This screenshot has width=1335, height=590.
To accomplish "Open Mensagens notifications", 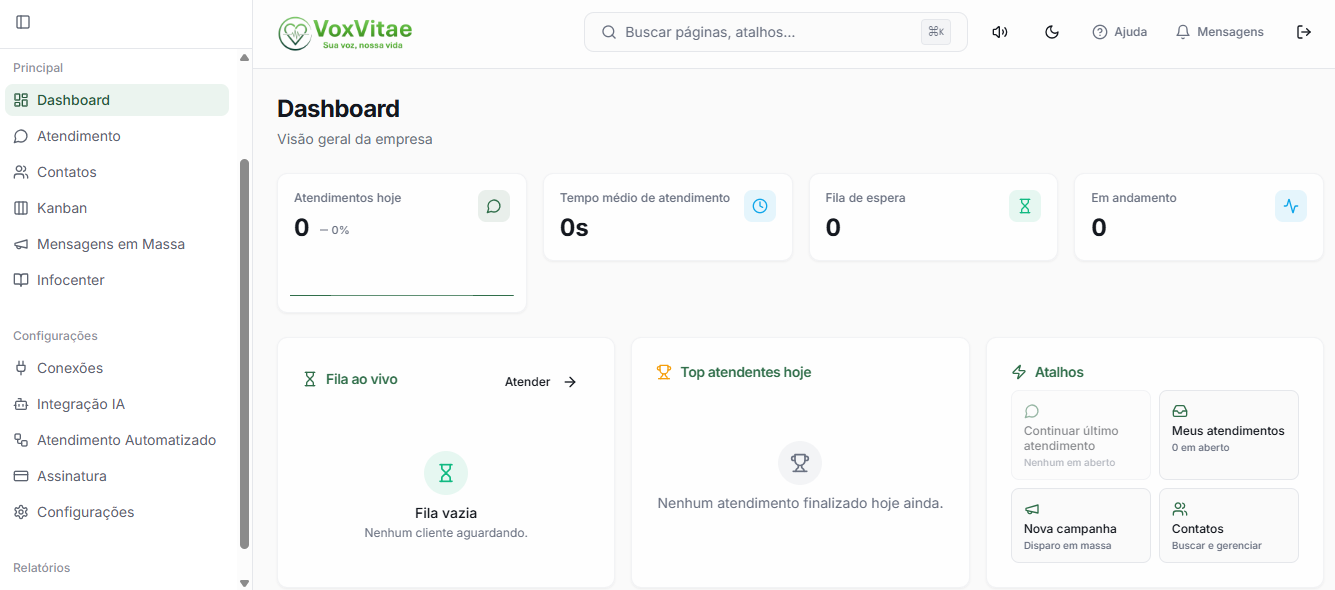I will (x=1220, y=32).
